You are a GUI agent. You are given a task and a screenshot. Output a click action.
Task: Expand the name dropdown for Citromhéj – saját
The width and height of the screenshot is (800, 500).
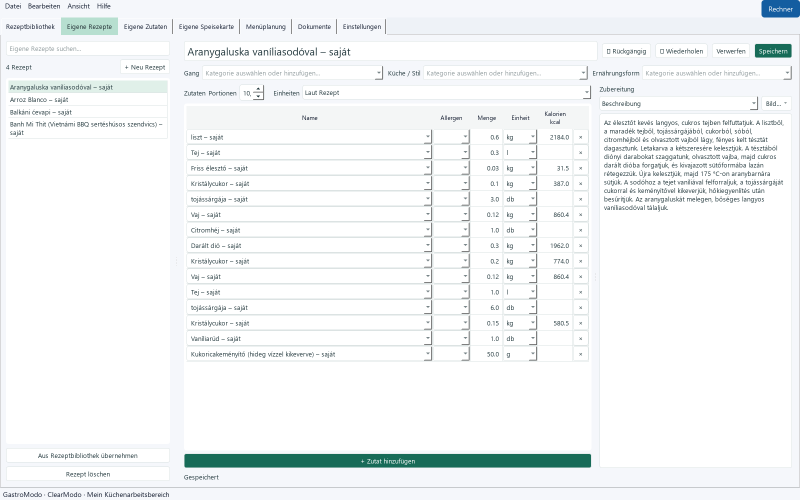pos(428,230)
